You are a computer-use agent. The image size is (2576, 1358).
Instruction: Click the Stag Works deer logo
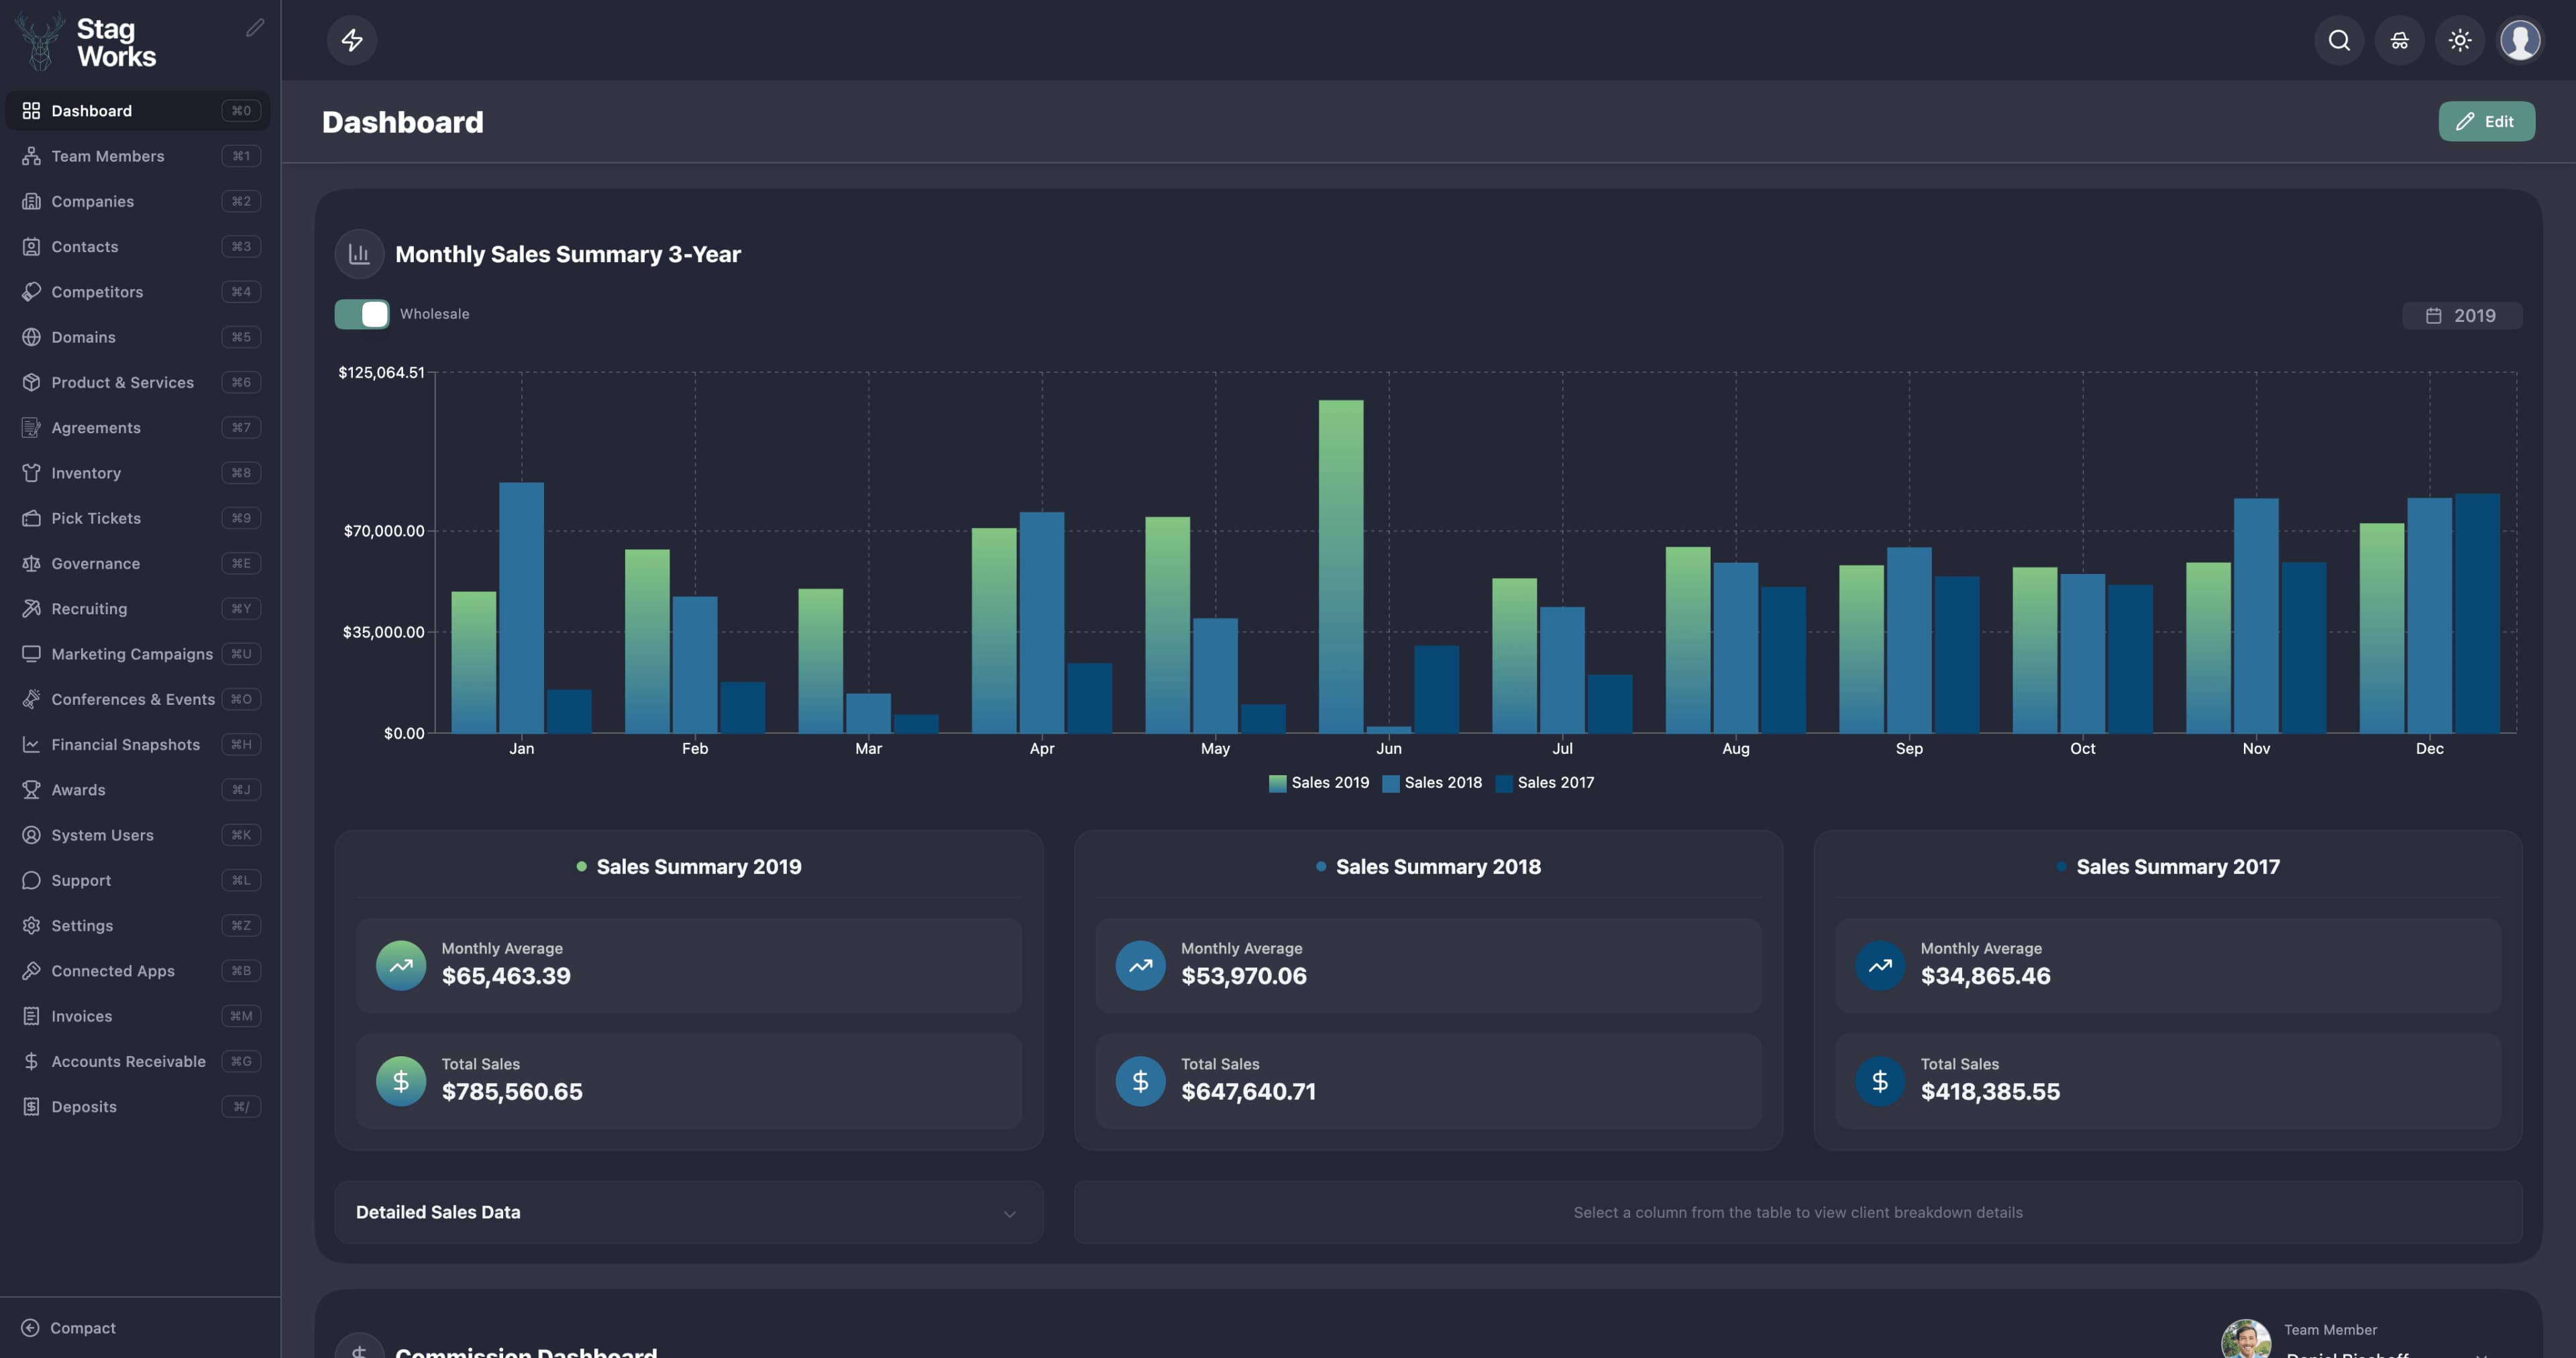click(x=40, y=42)
